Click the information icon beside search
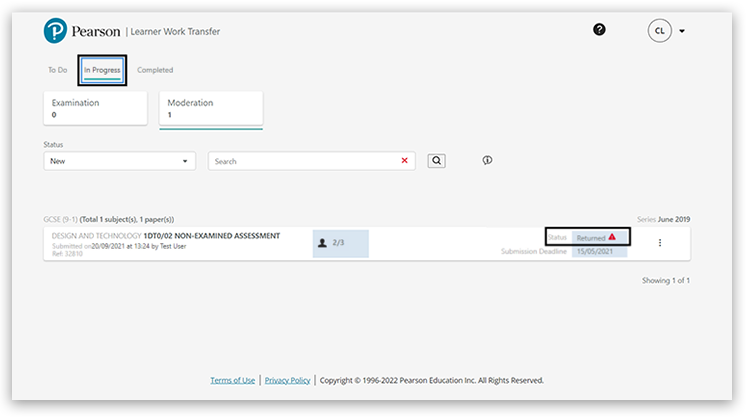Image resolution: width=750 pixels, height=418 pixels. pos(487,161)
